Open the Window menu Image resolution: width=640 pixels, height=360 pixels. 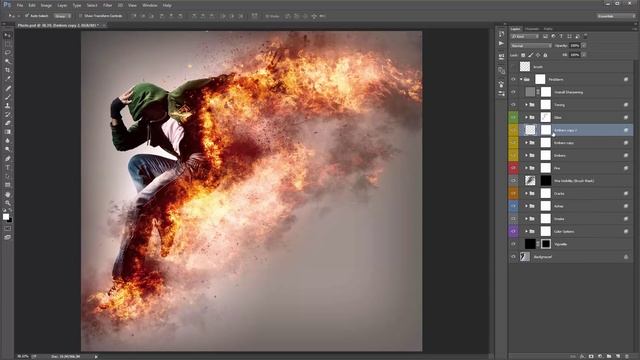click(149, 5)
